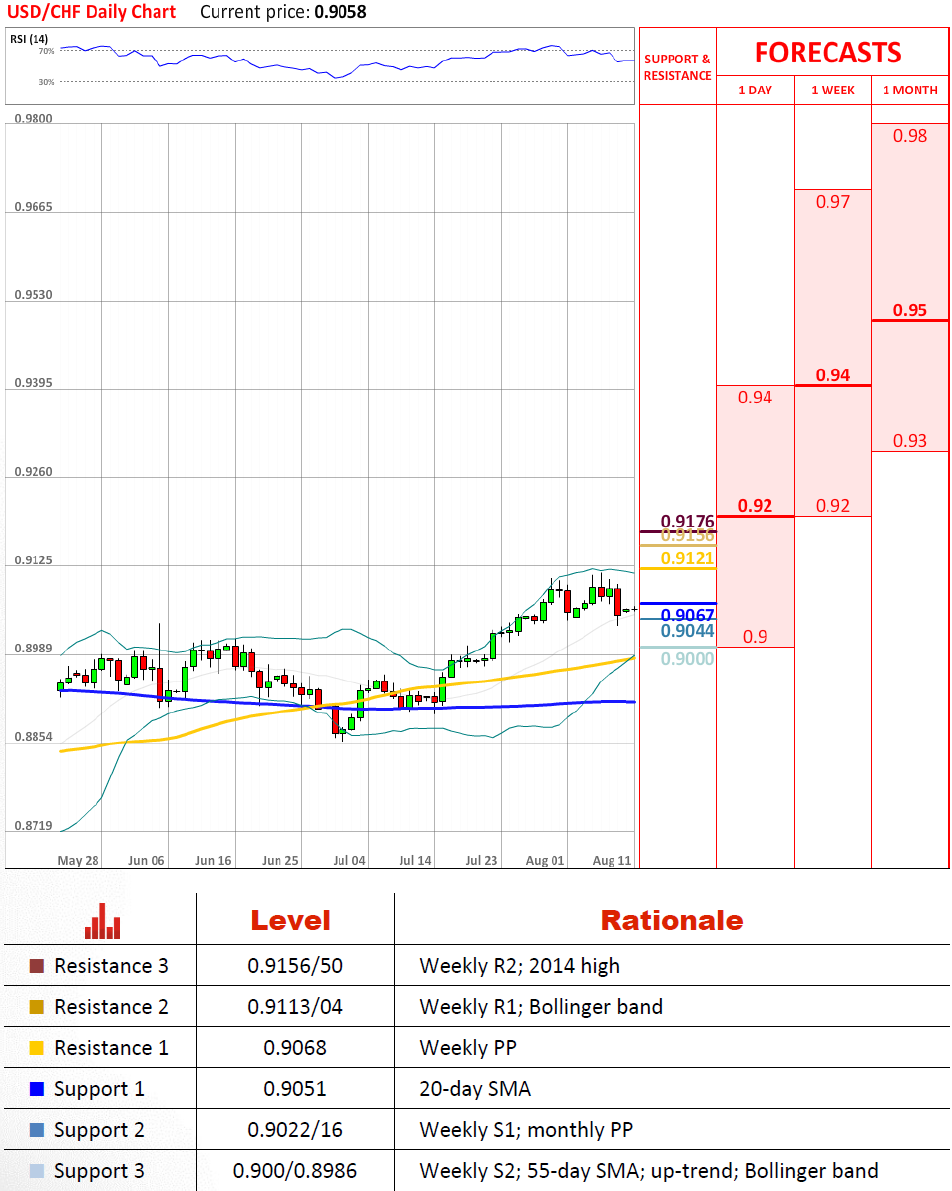Viewport: 952px width, 1191px height.
Task: Click the level cell 0.9113/04
Action: (x=295, y=1007)
